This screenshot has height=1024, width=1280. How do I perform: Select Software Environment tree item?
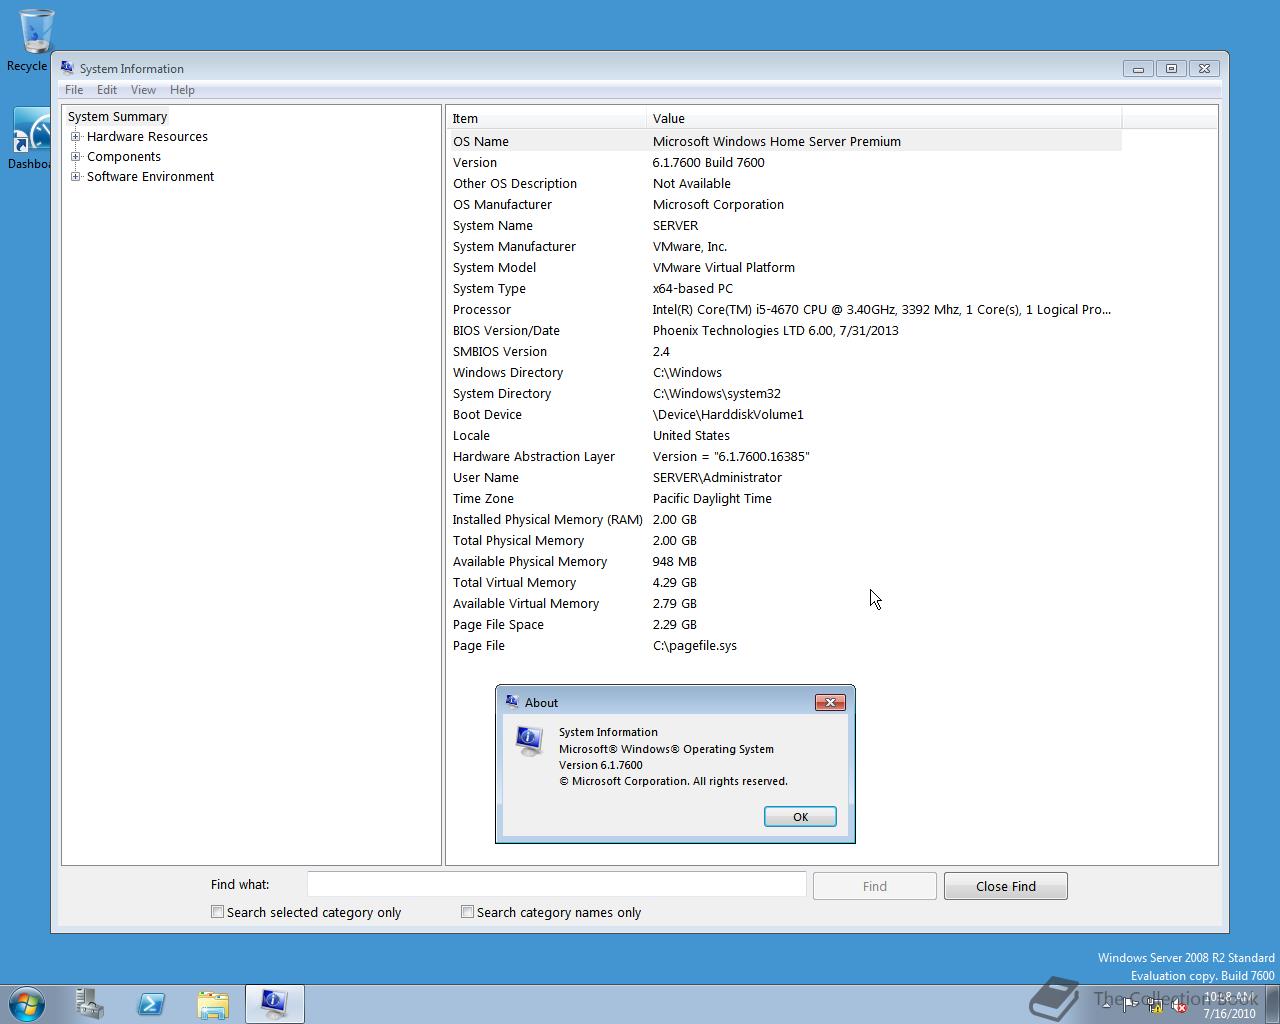tap(150, 177)
